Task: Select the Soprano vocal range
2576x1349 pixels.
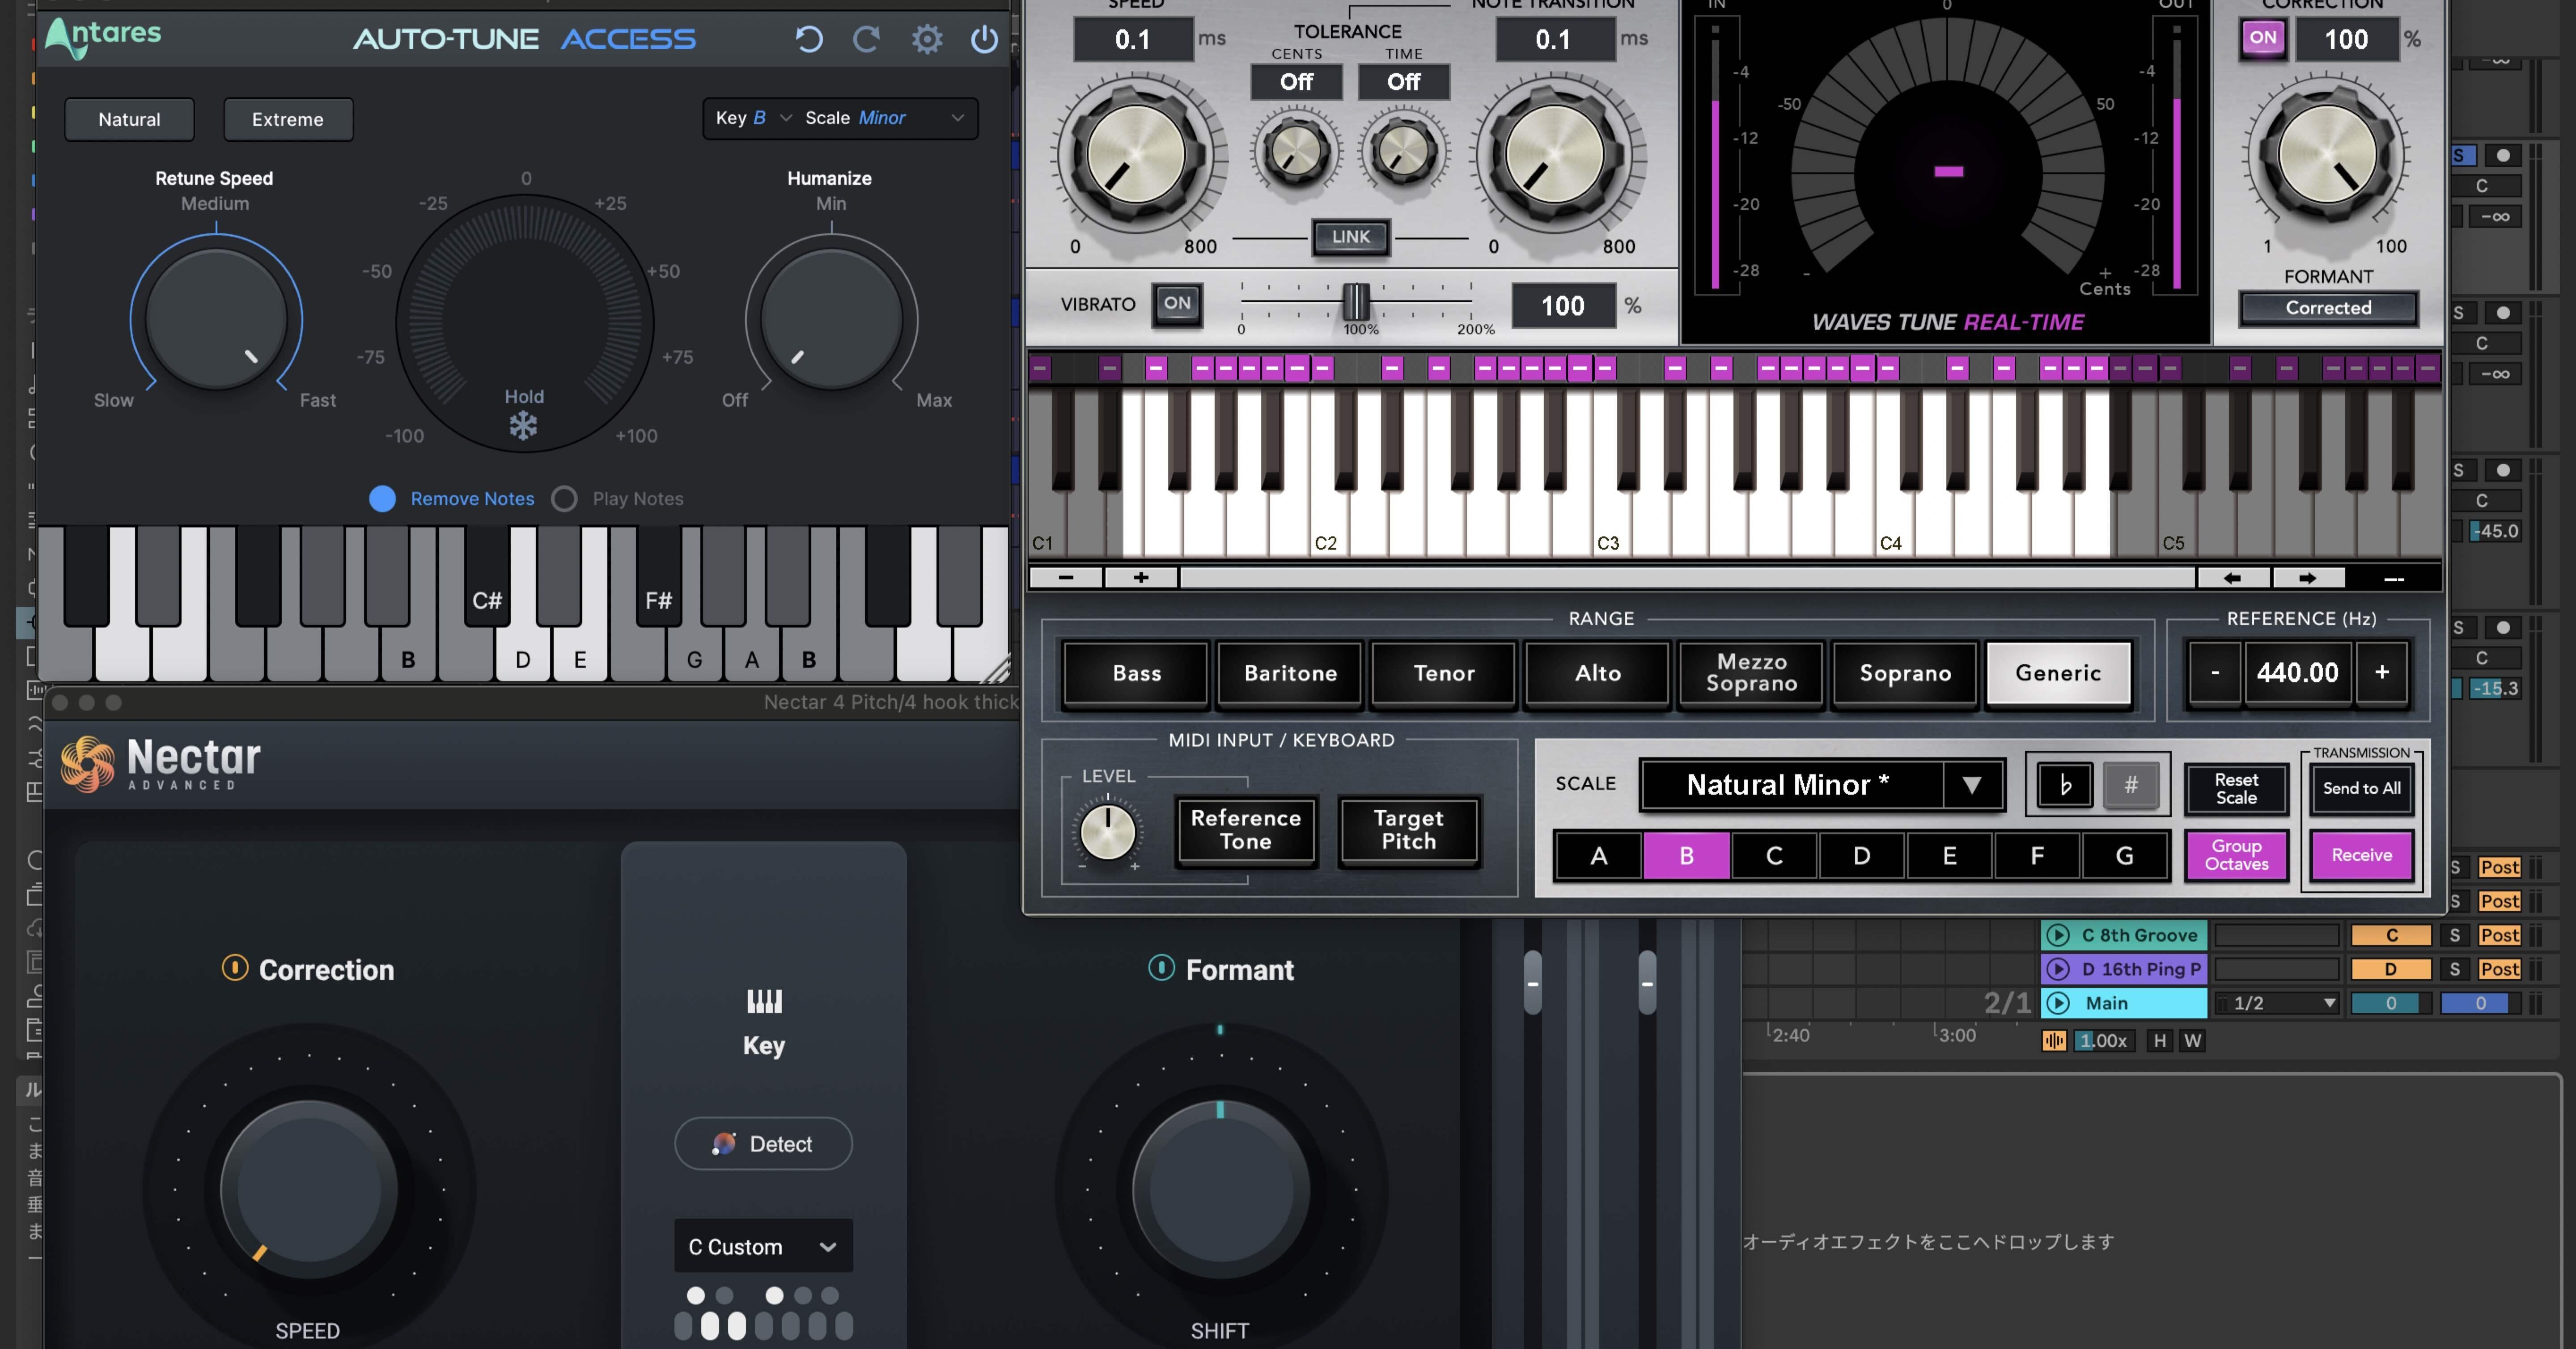Action: click(x=1905, y=674)
